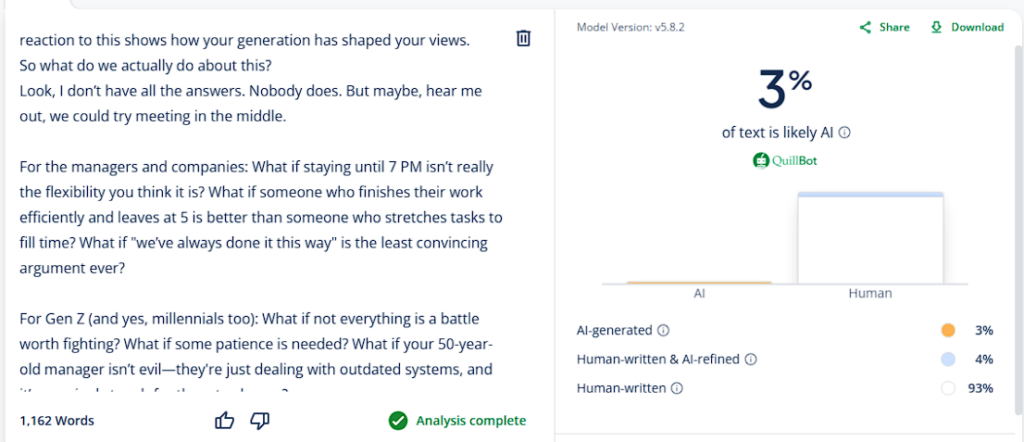
Task: Click the Download button
Action: (x=966, y=27)
